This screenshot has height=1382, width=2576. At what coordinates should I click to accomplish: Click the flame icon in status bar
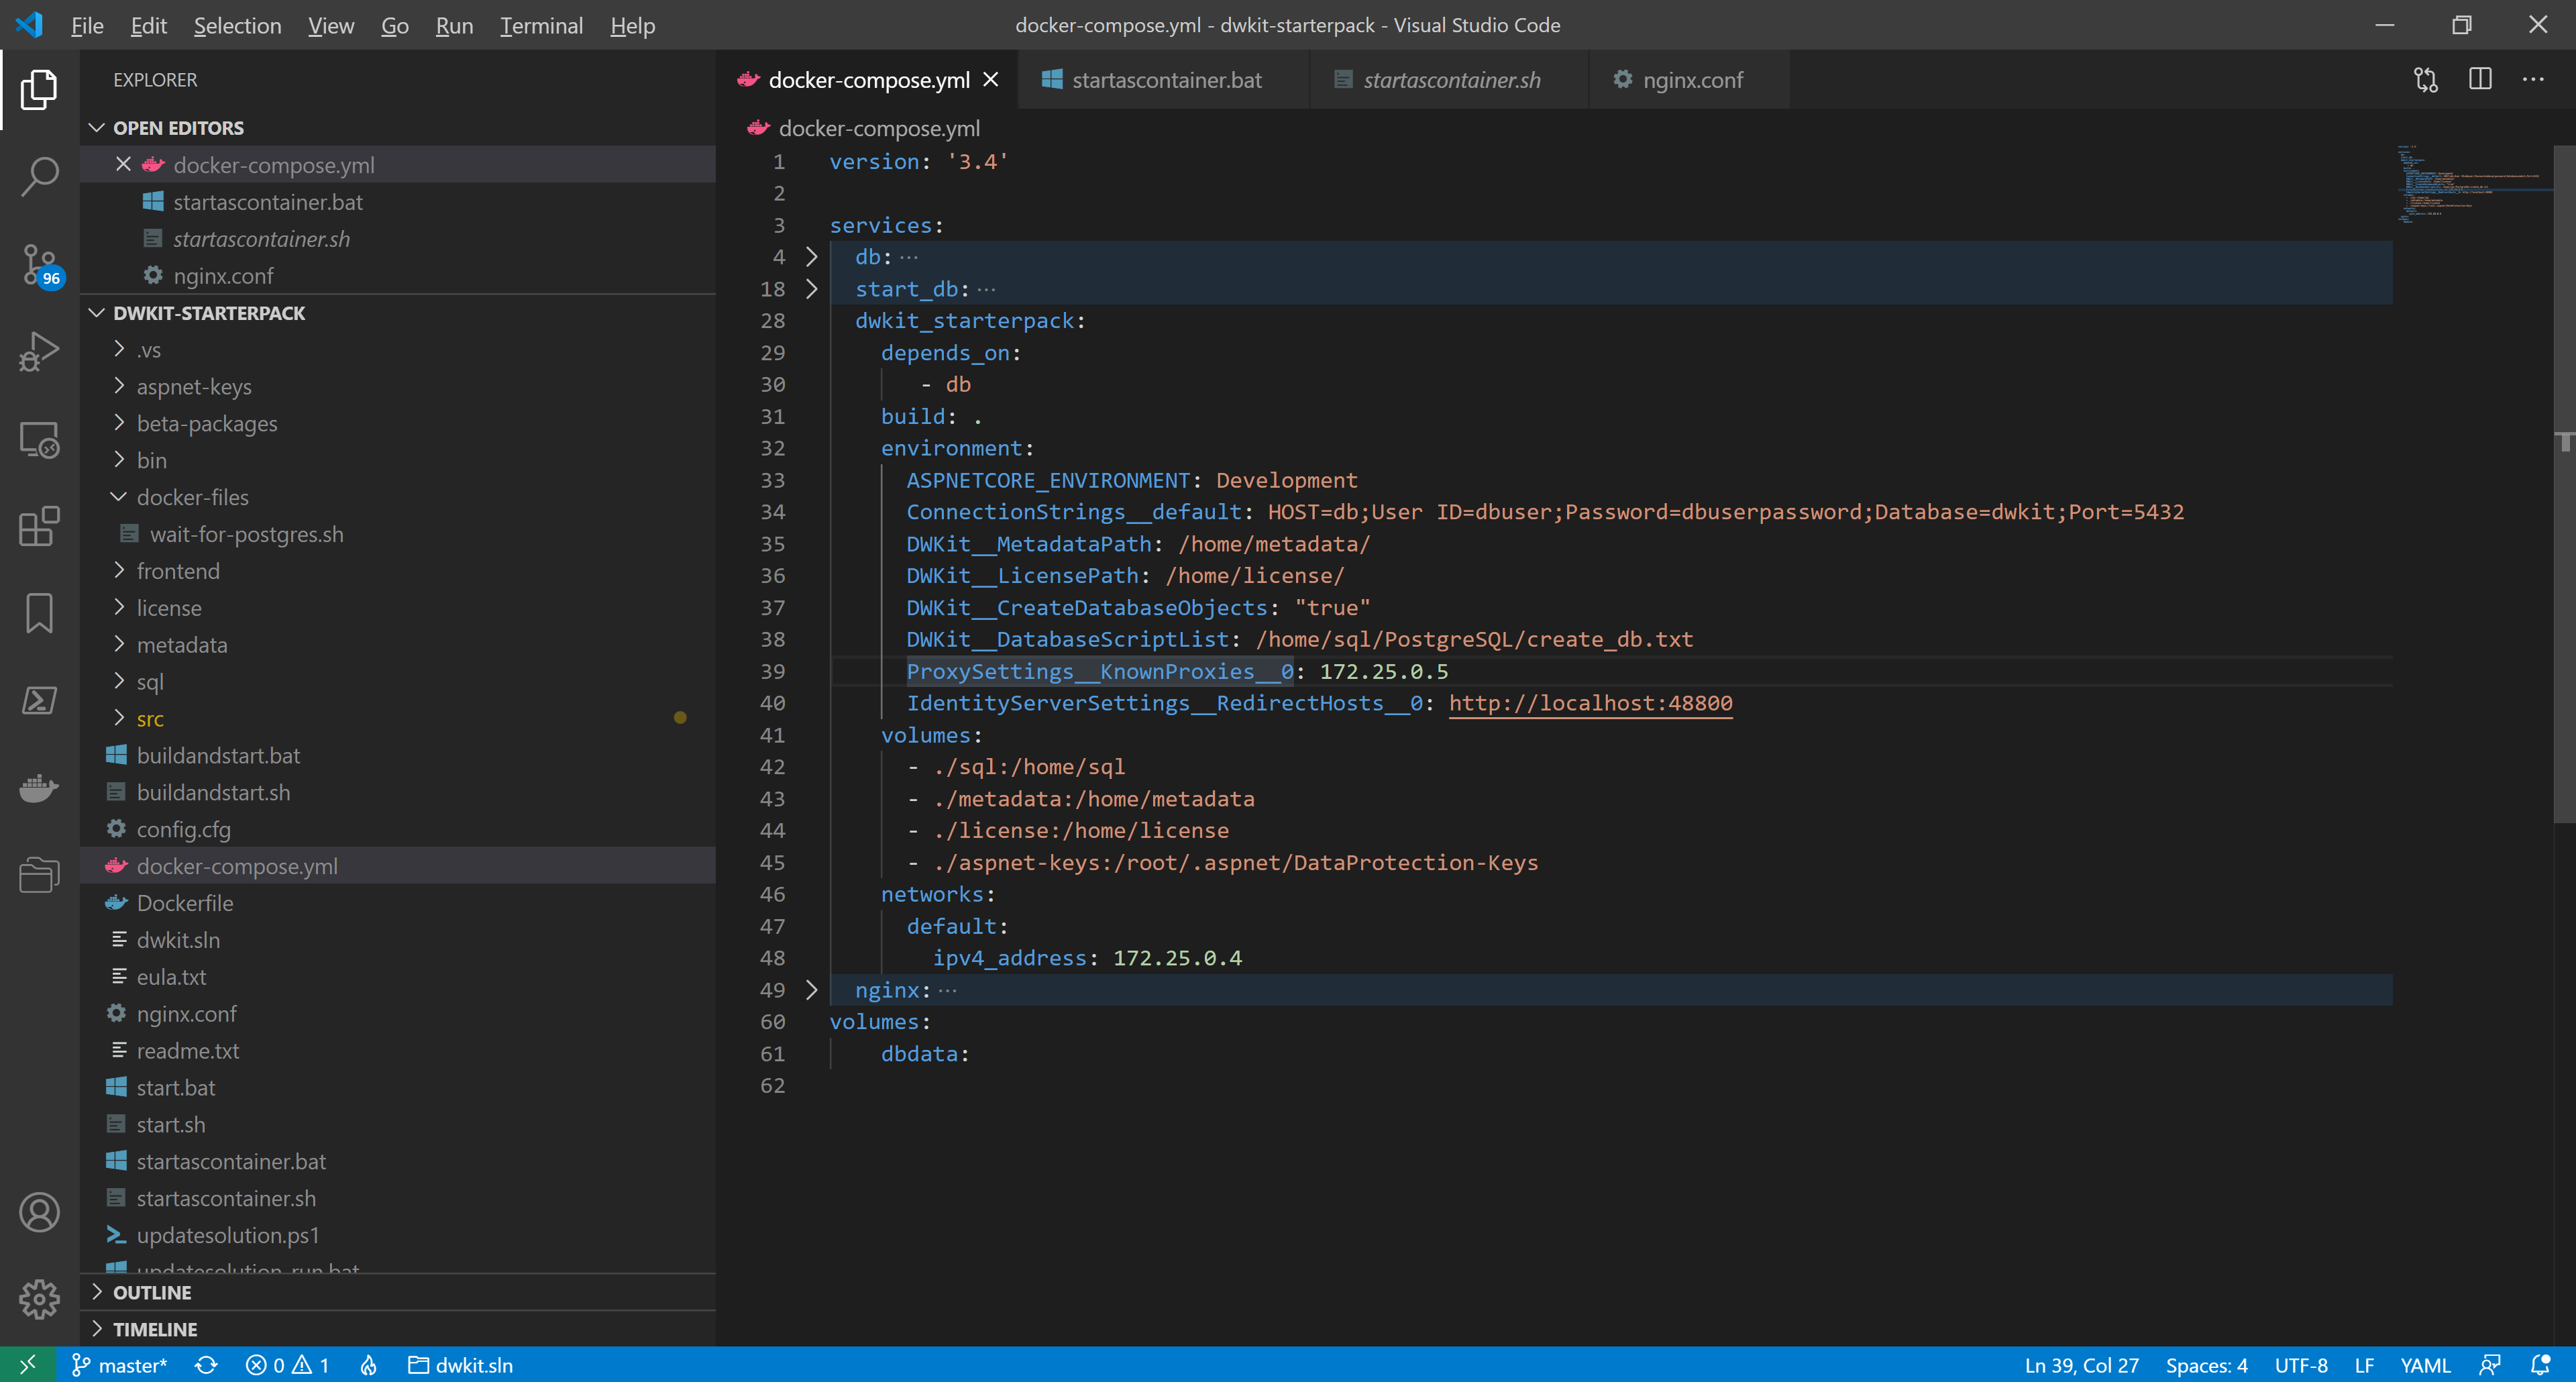(369, 1364)
